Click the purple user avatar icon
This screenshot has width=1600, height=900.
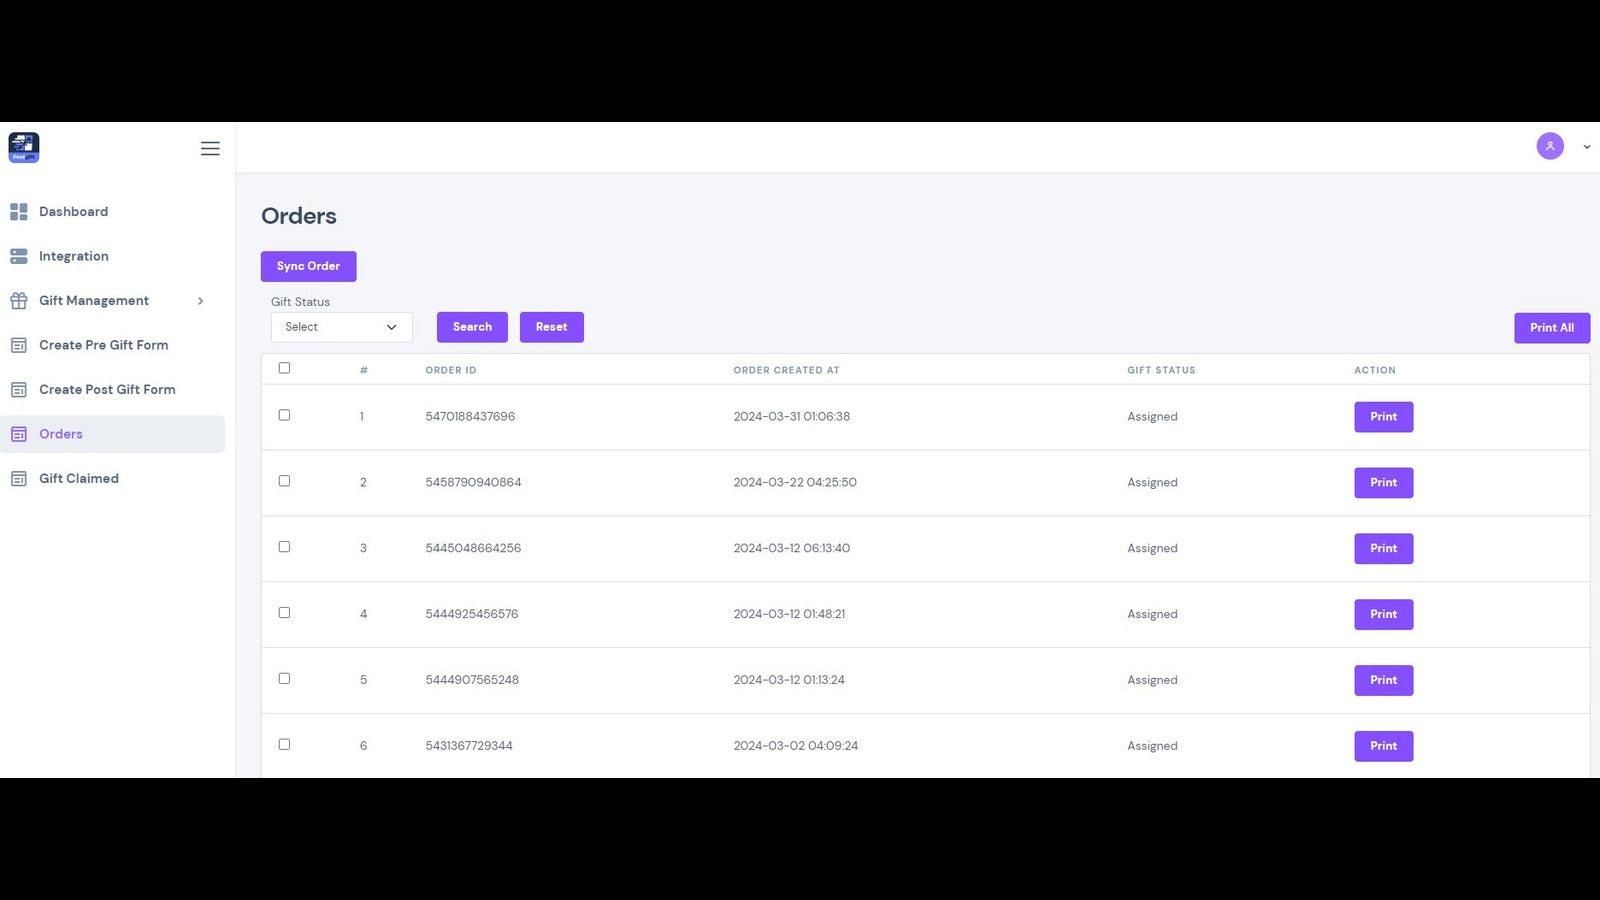pos(1550,146)
